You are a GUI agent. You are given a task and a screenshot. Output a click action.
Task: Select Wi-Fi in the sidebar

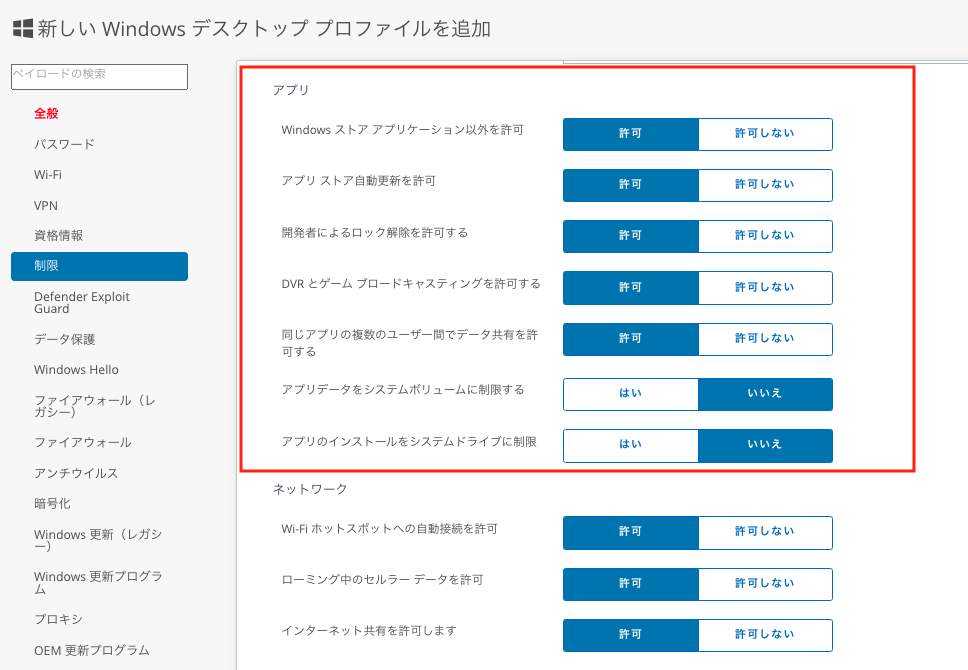pyautogui.click(x=48, y=175)
